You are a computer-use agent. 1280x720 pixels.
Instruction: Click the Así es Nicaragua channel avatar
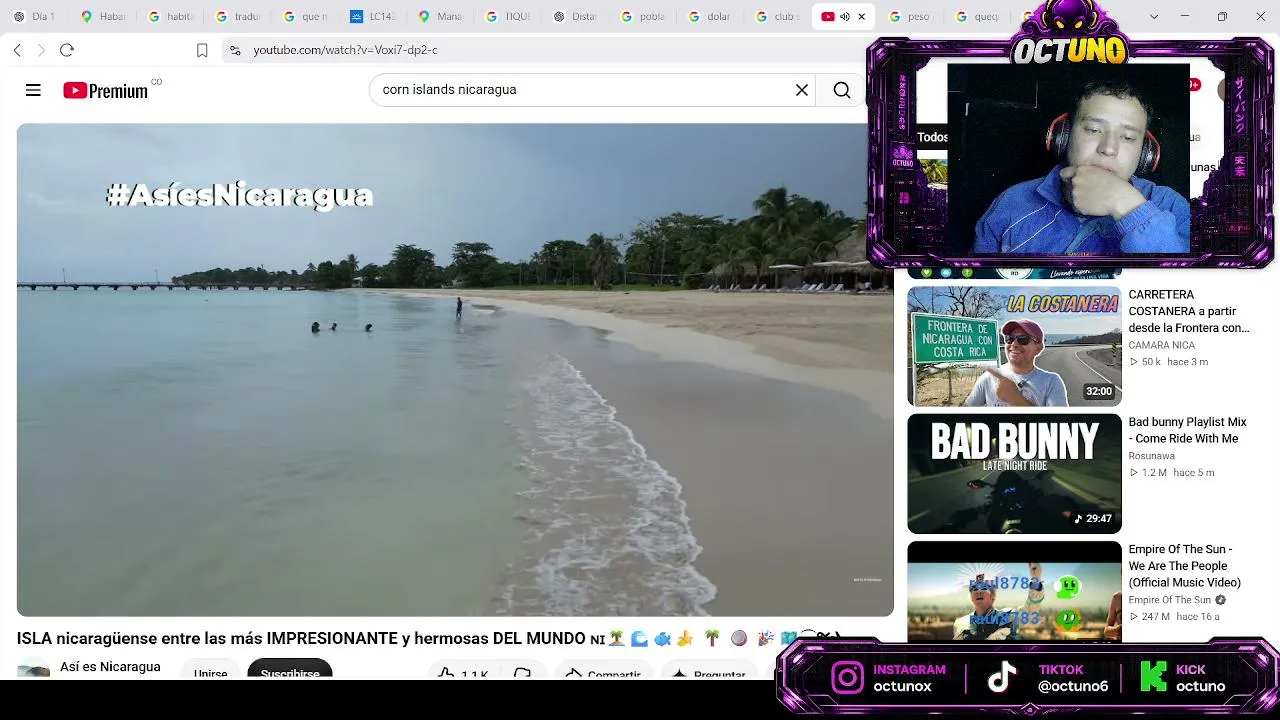click(33, 670)
